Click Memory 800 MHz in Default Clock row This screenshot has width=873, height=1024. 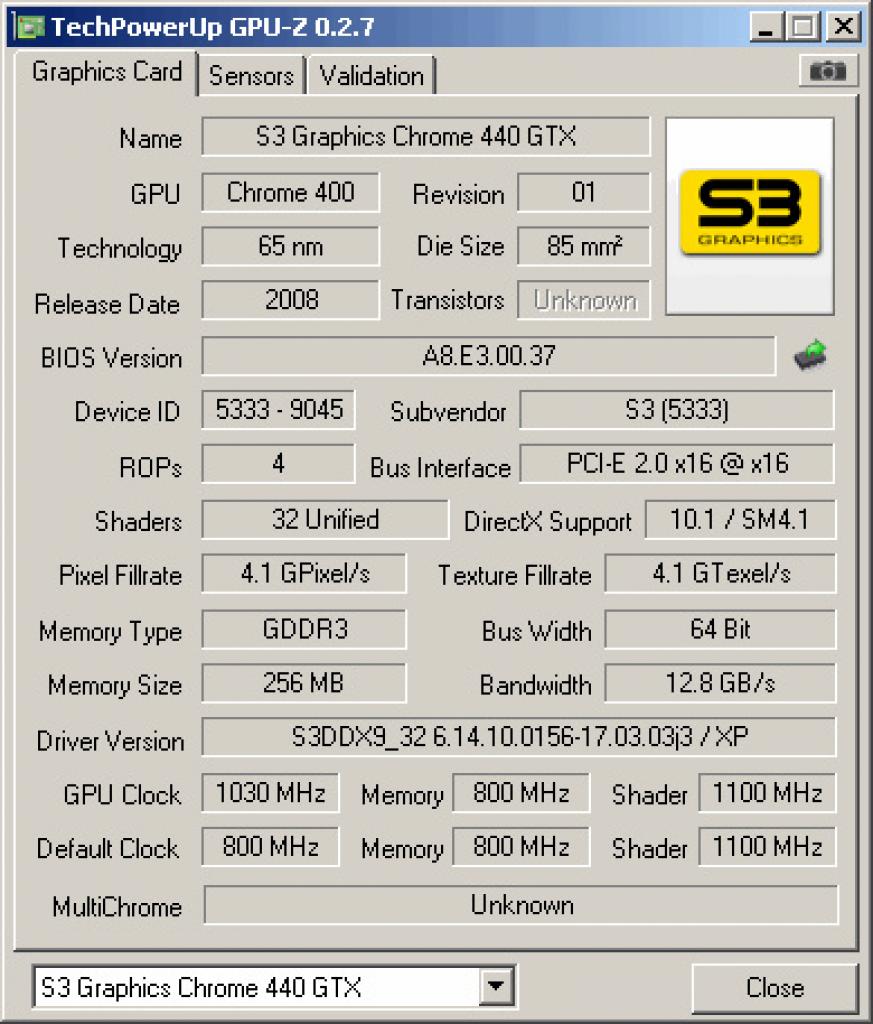[x=521, y=847]
